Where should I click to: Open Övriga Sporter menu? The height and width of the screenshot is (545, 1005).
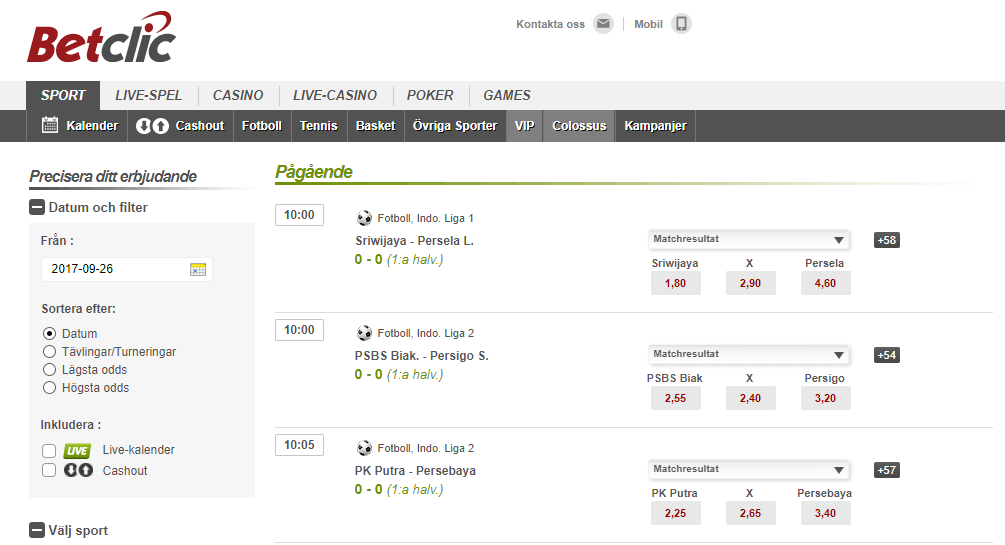455,126
